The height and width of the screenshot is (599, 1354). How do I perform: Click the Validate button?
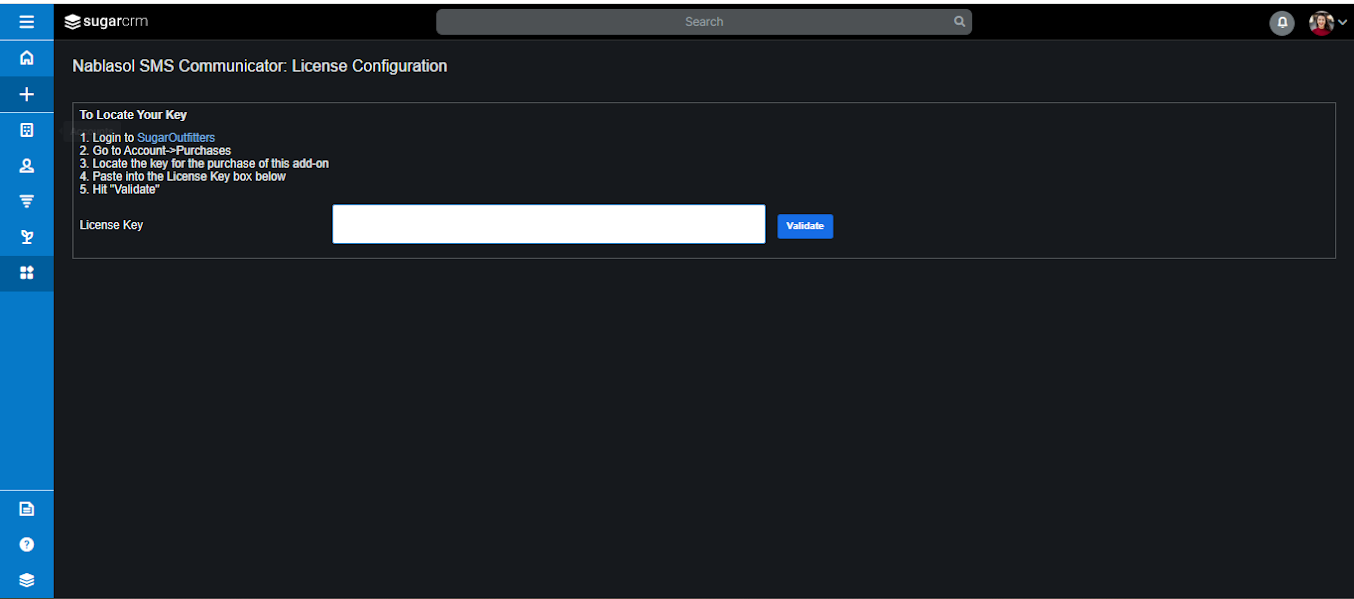click(x=805, y=226)
